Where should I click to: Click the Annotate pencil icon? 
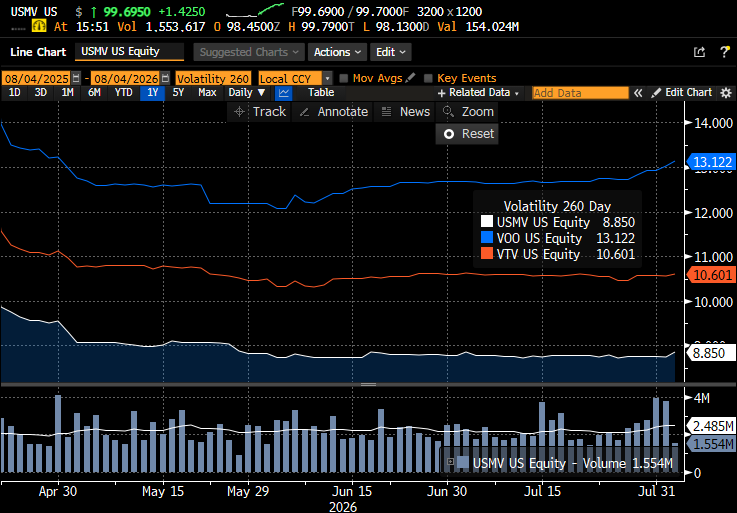click(304, 112)
